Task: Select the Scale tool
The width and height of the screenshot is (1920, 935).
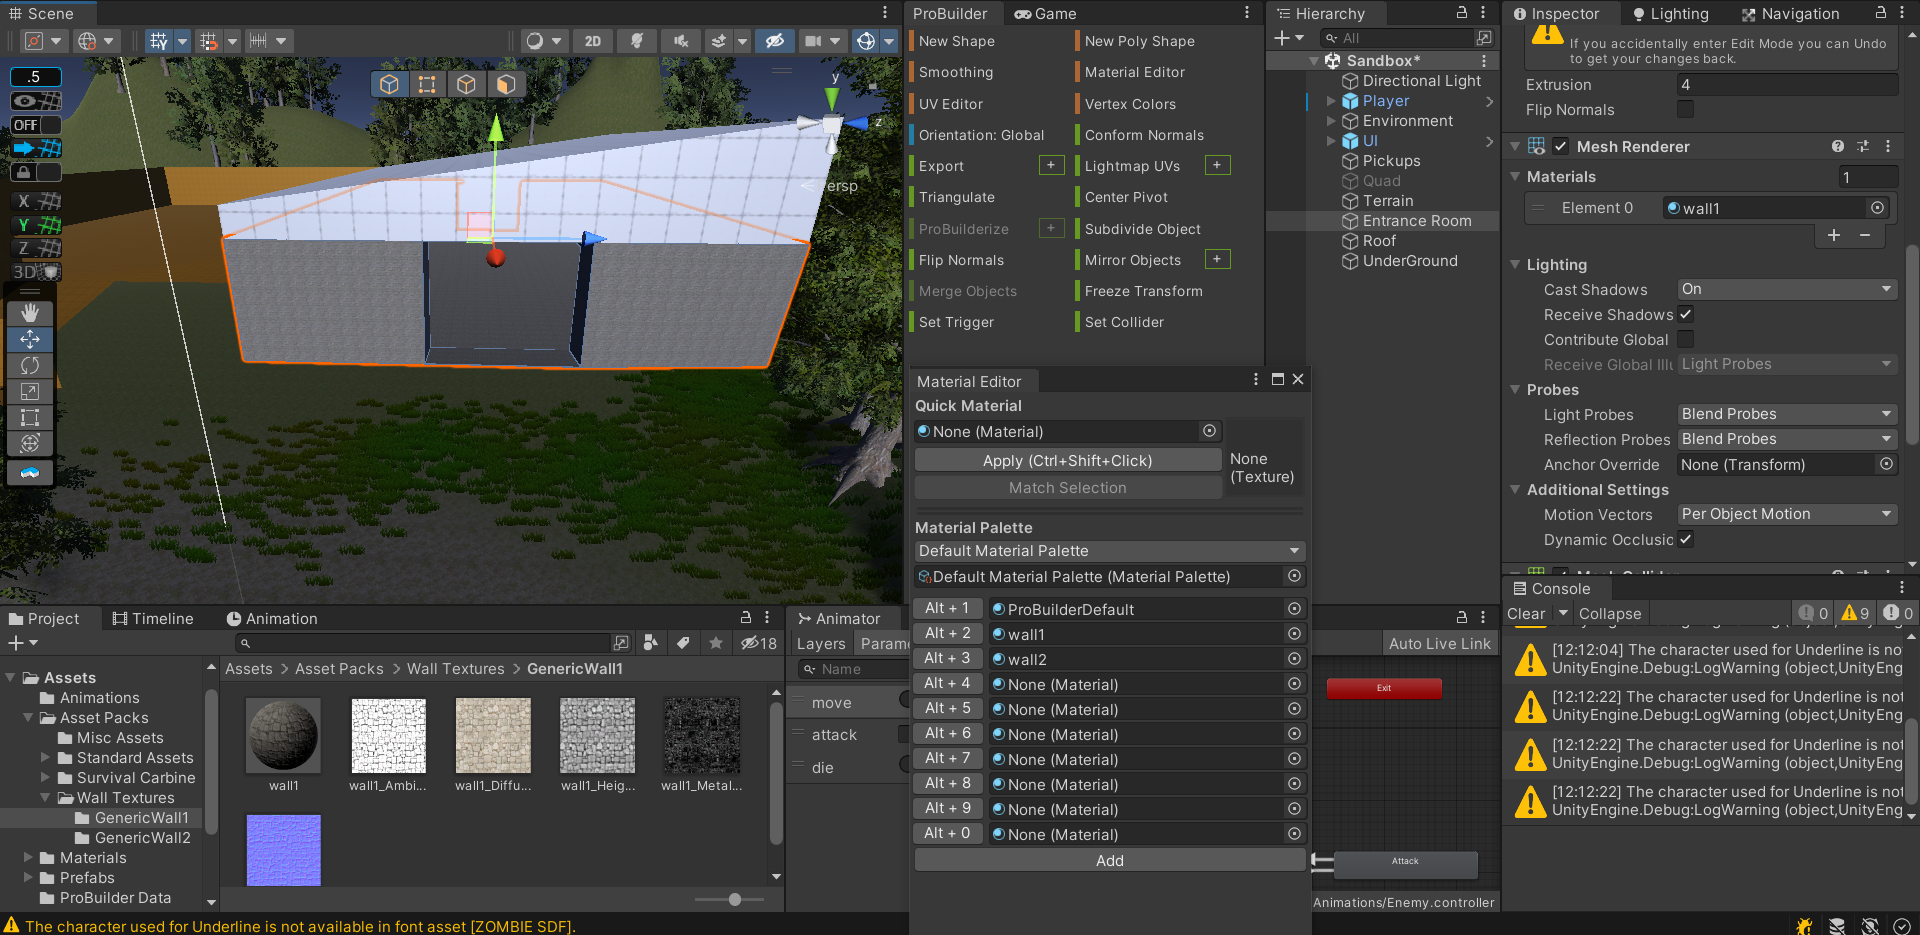Action: click(30, 391)
